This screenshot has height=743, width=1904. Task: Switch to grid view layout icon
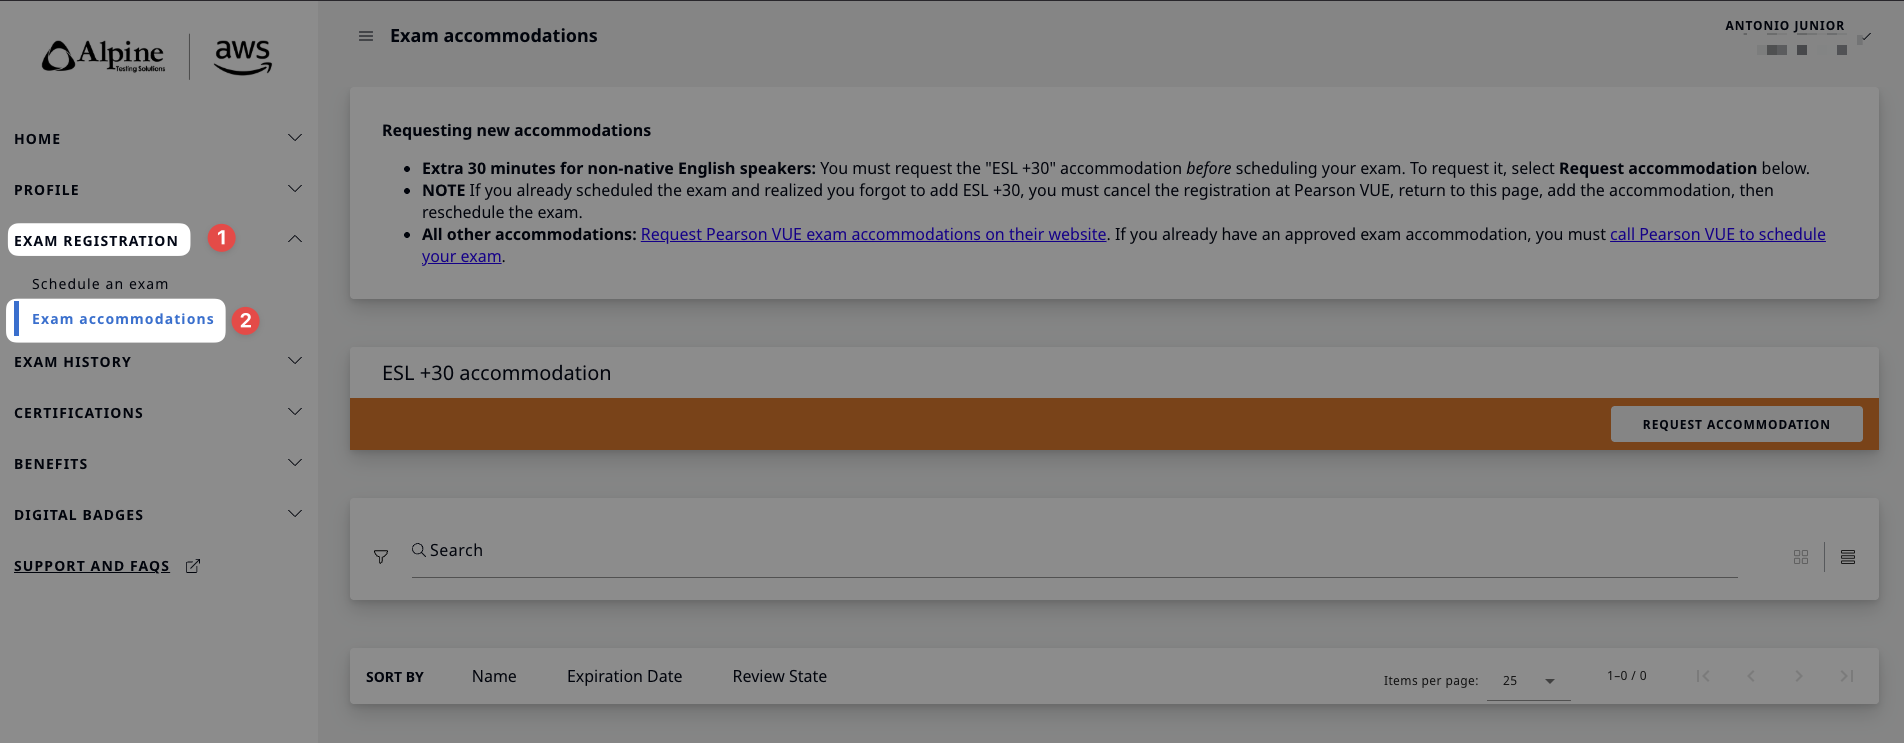click(x=1801, y=557)
